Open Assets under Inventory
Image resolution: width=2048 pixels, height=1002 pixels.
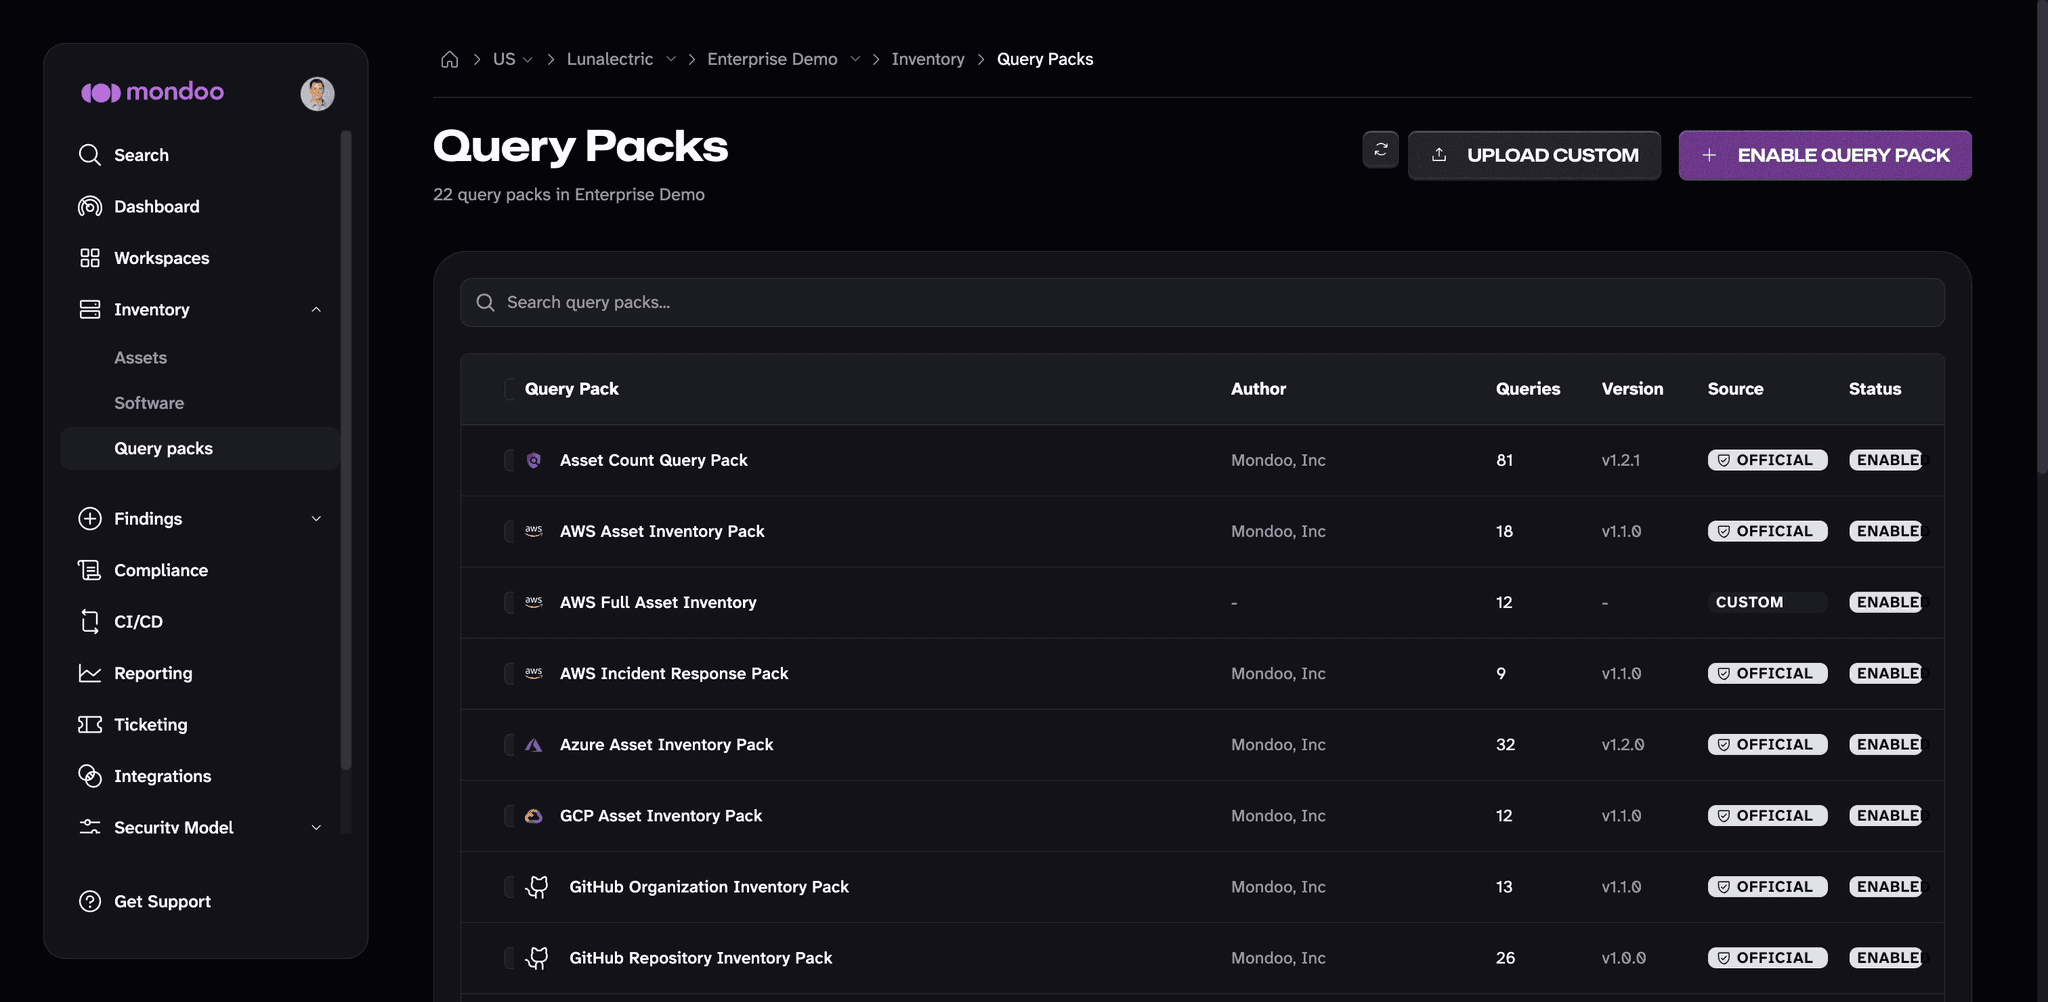coord(140,357)
